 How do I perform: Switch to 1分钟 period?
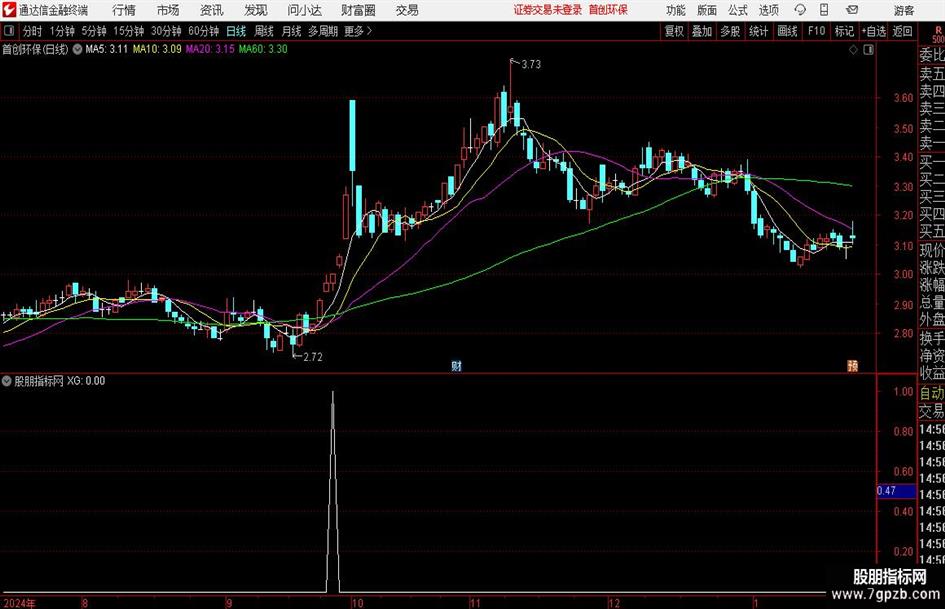(x=61, y=31)
